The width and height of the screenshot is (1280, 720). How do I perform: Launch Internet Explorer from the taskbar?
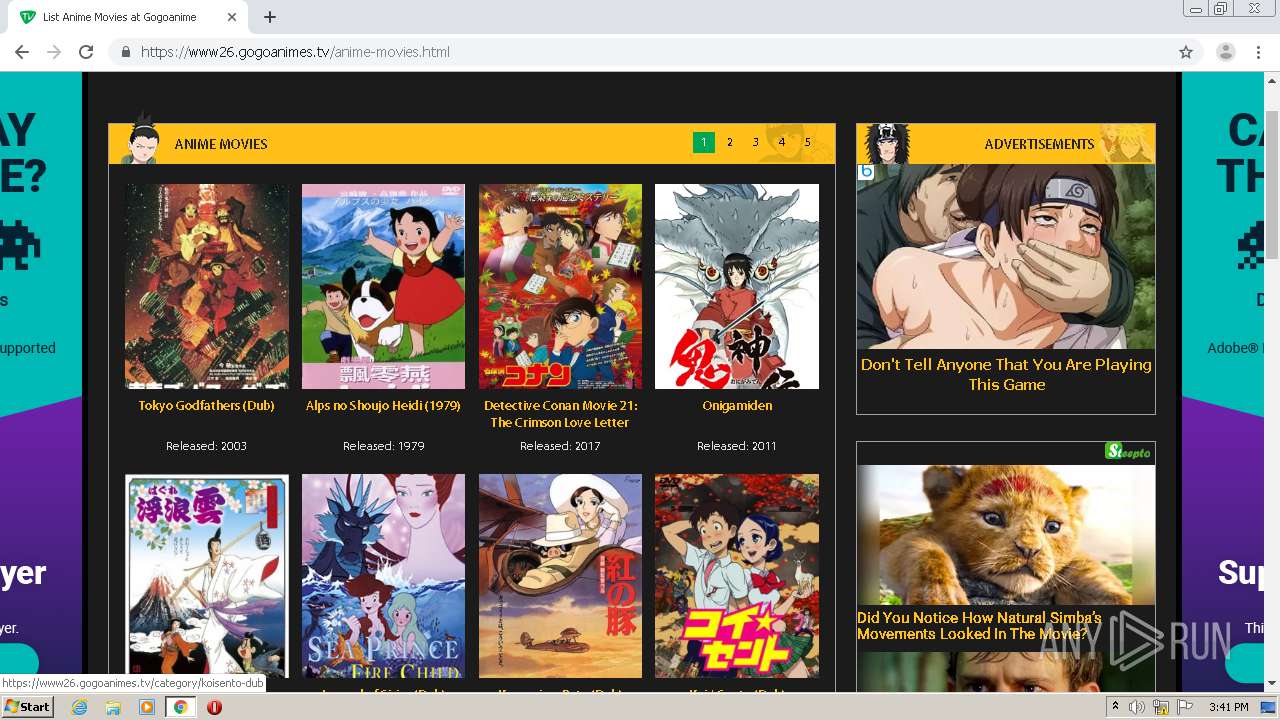pyautogui.click(x=79, y=707)
